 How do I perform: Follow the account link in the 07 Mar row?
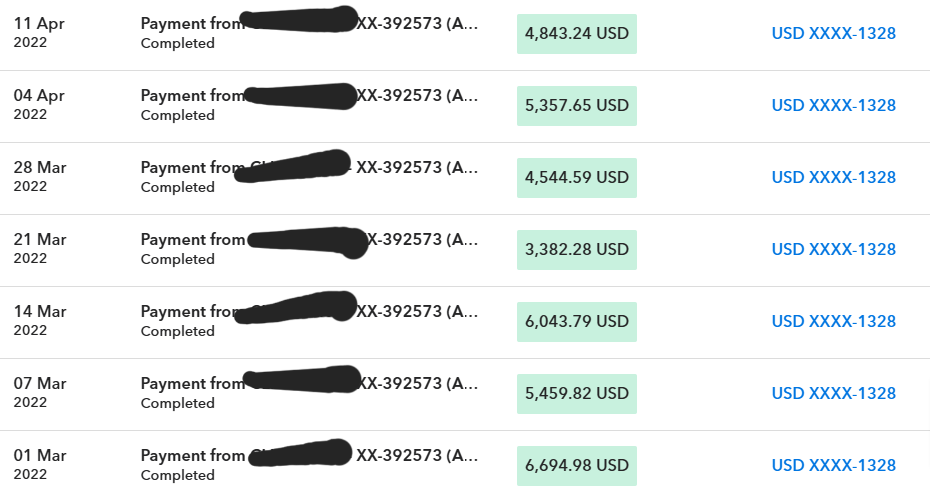[833, 393]
